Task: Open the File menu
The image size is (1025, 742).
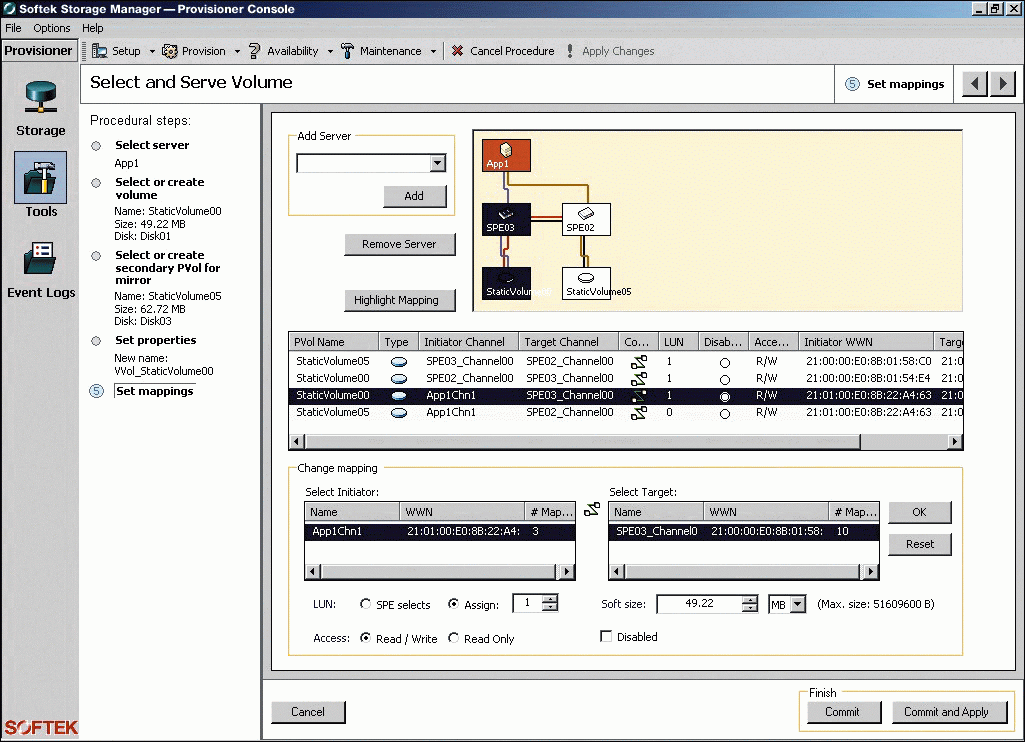Action: coord(13,28)
